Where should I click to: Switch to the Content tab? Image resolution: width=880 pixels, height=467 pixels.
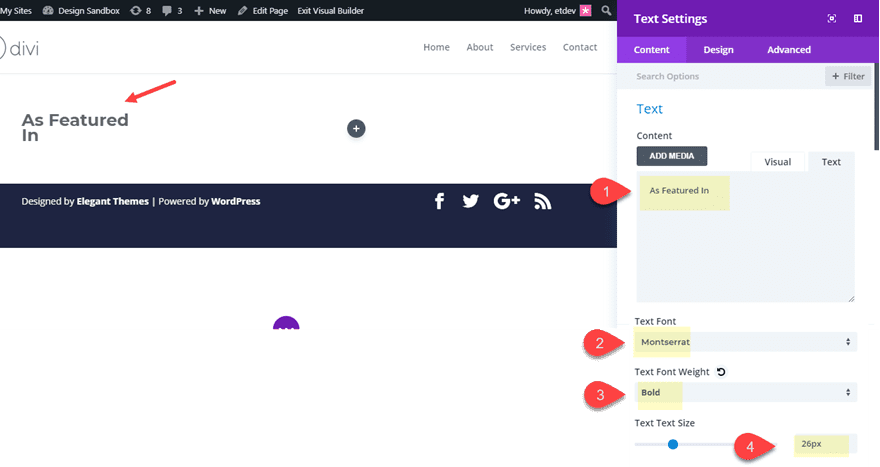point(652,49)
